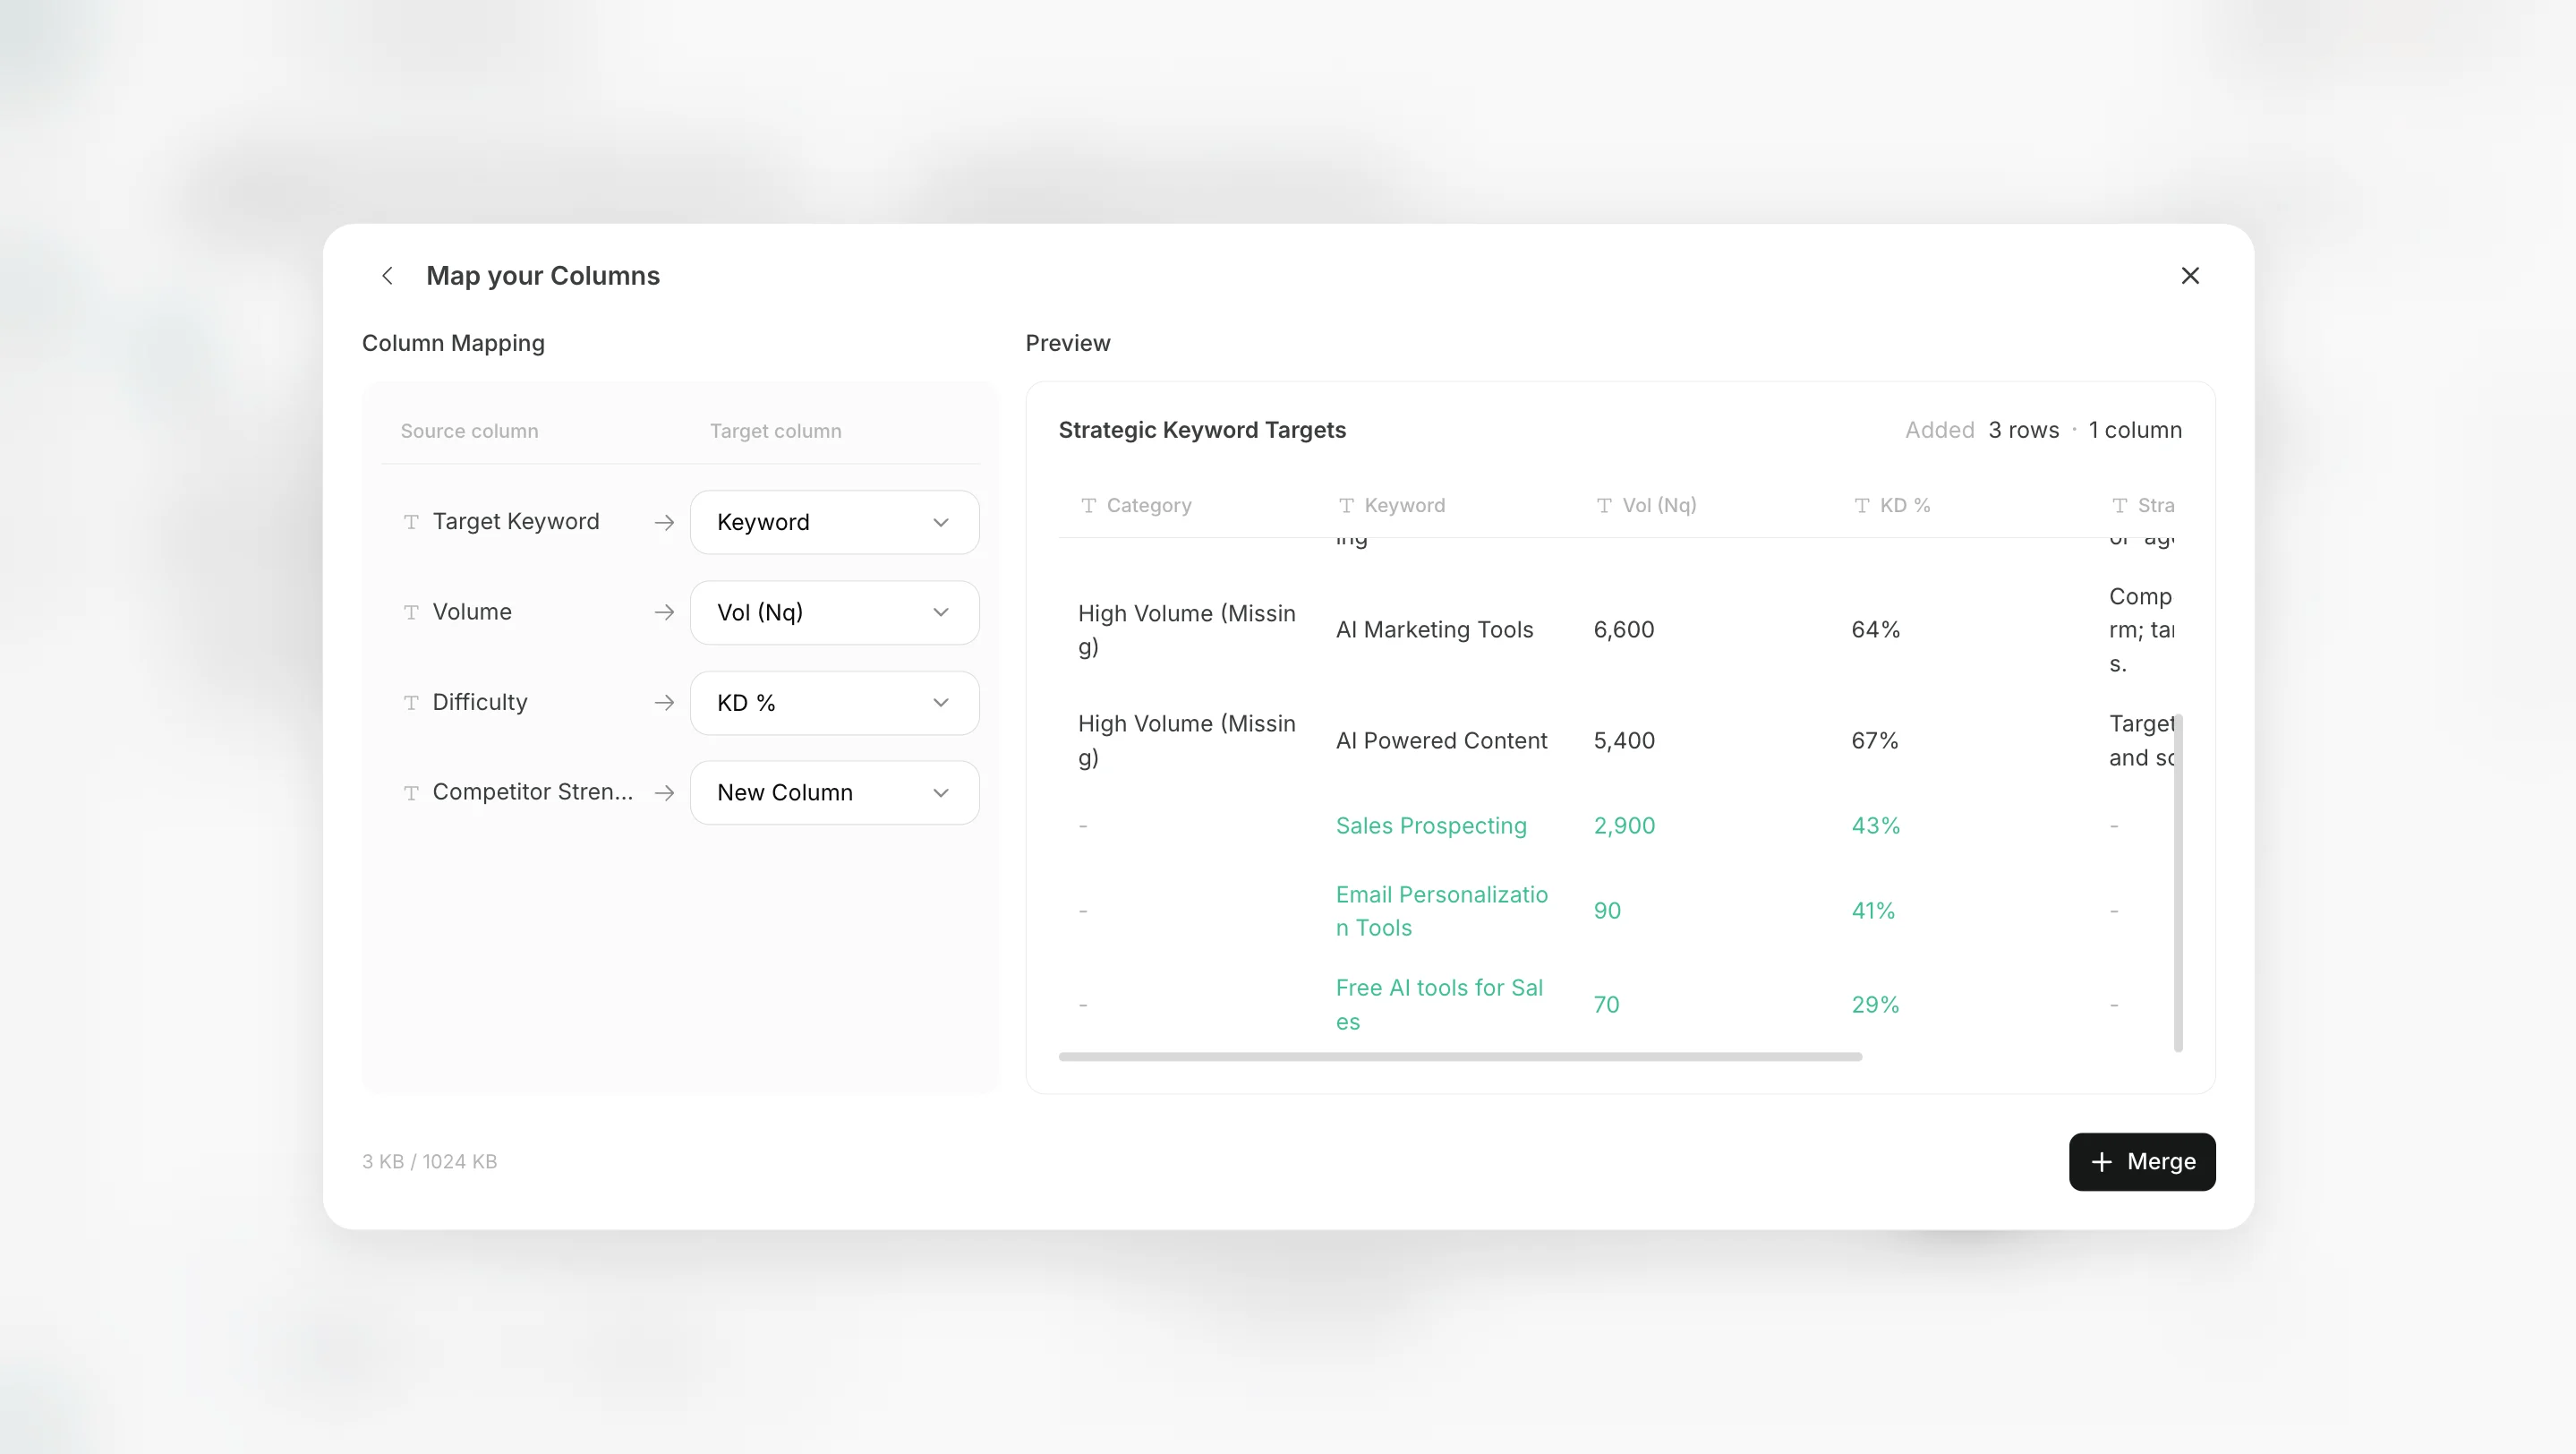This screenshot has width=2576, height=1454.
Task: Click the type icon in Vol (Nq) header
Action: point(1604,505)
